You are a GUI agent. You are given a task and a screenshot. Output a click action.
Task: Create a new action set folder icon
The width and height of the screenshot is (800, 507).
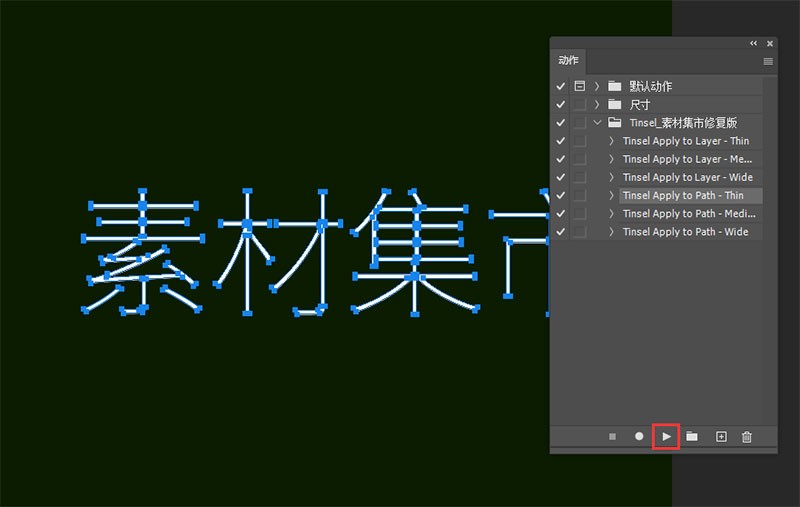(692, 437)
